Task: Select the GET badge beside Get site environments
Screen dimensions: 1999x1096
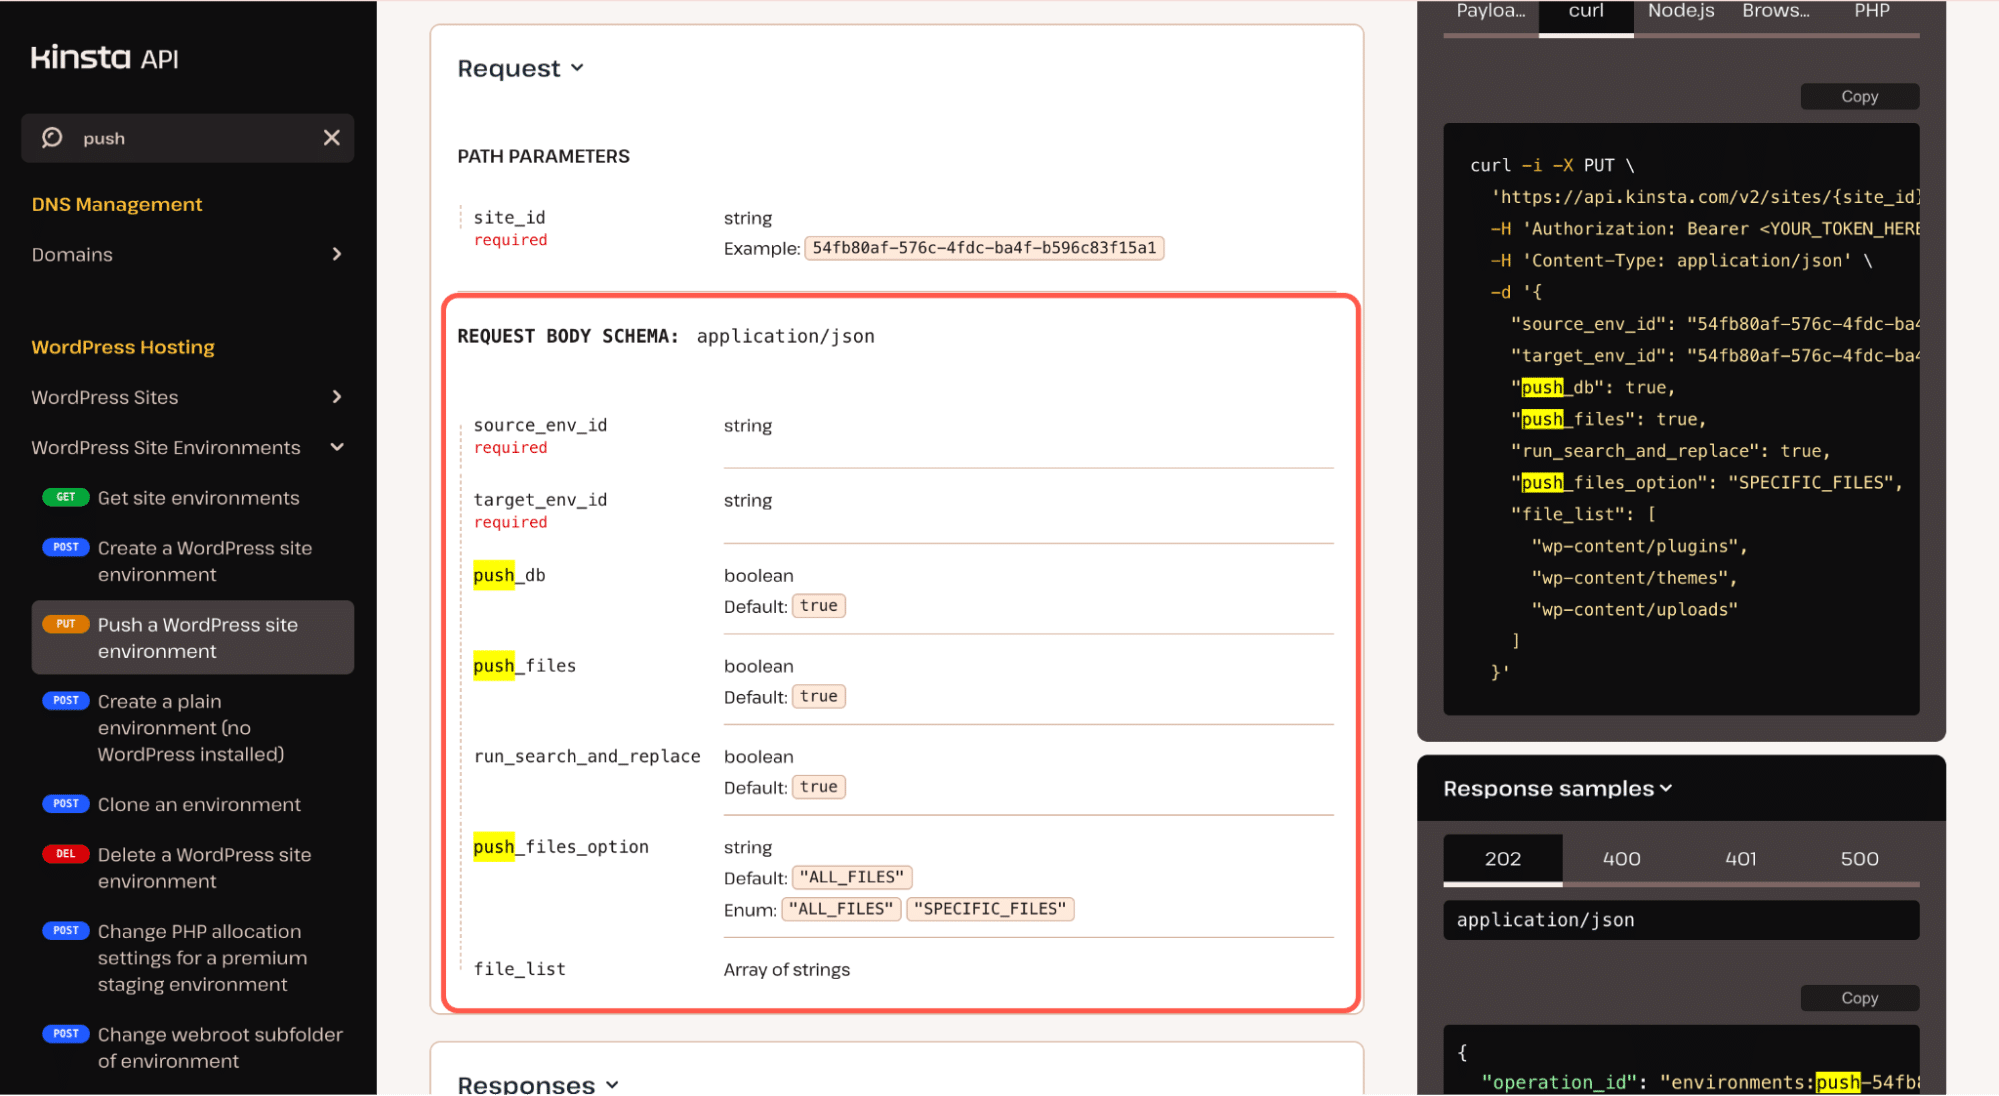Action: pos(66,497)
